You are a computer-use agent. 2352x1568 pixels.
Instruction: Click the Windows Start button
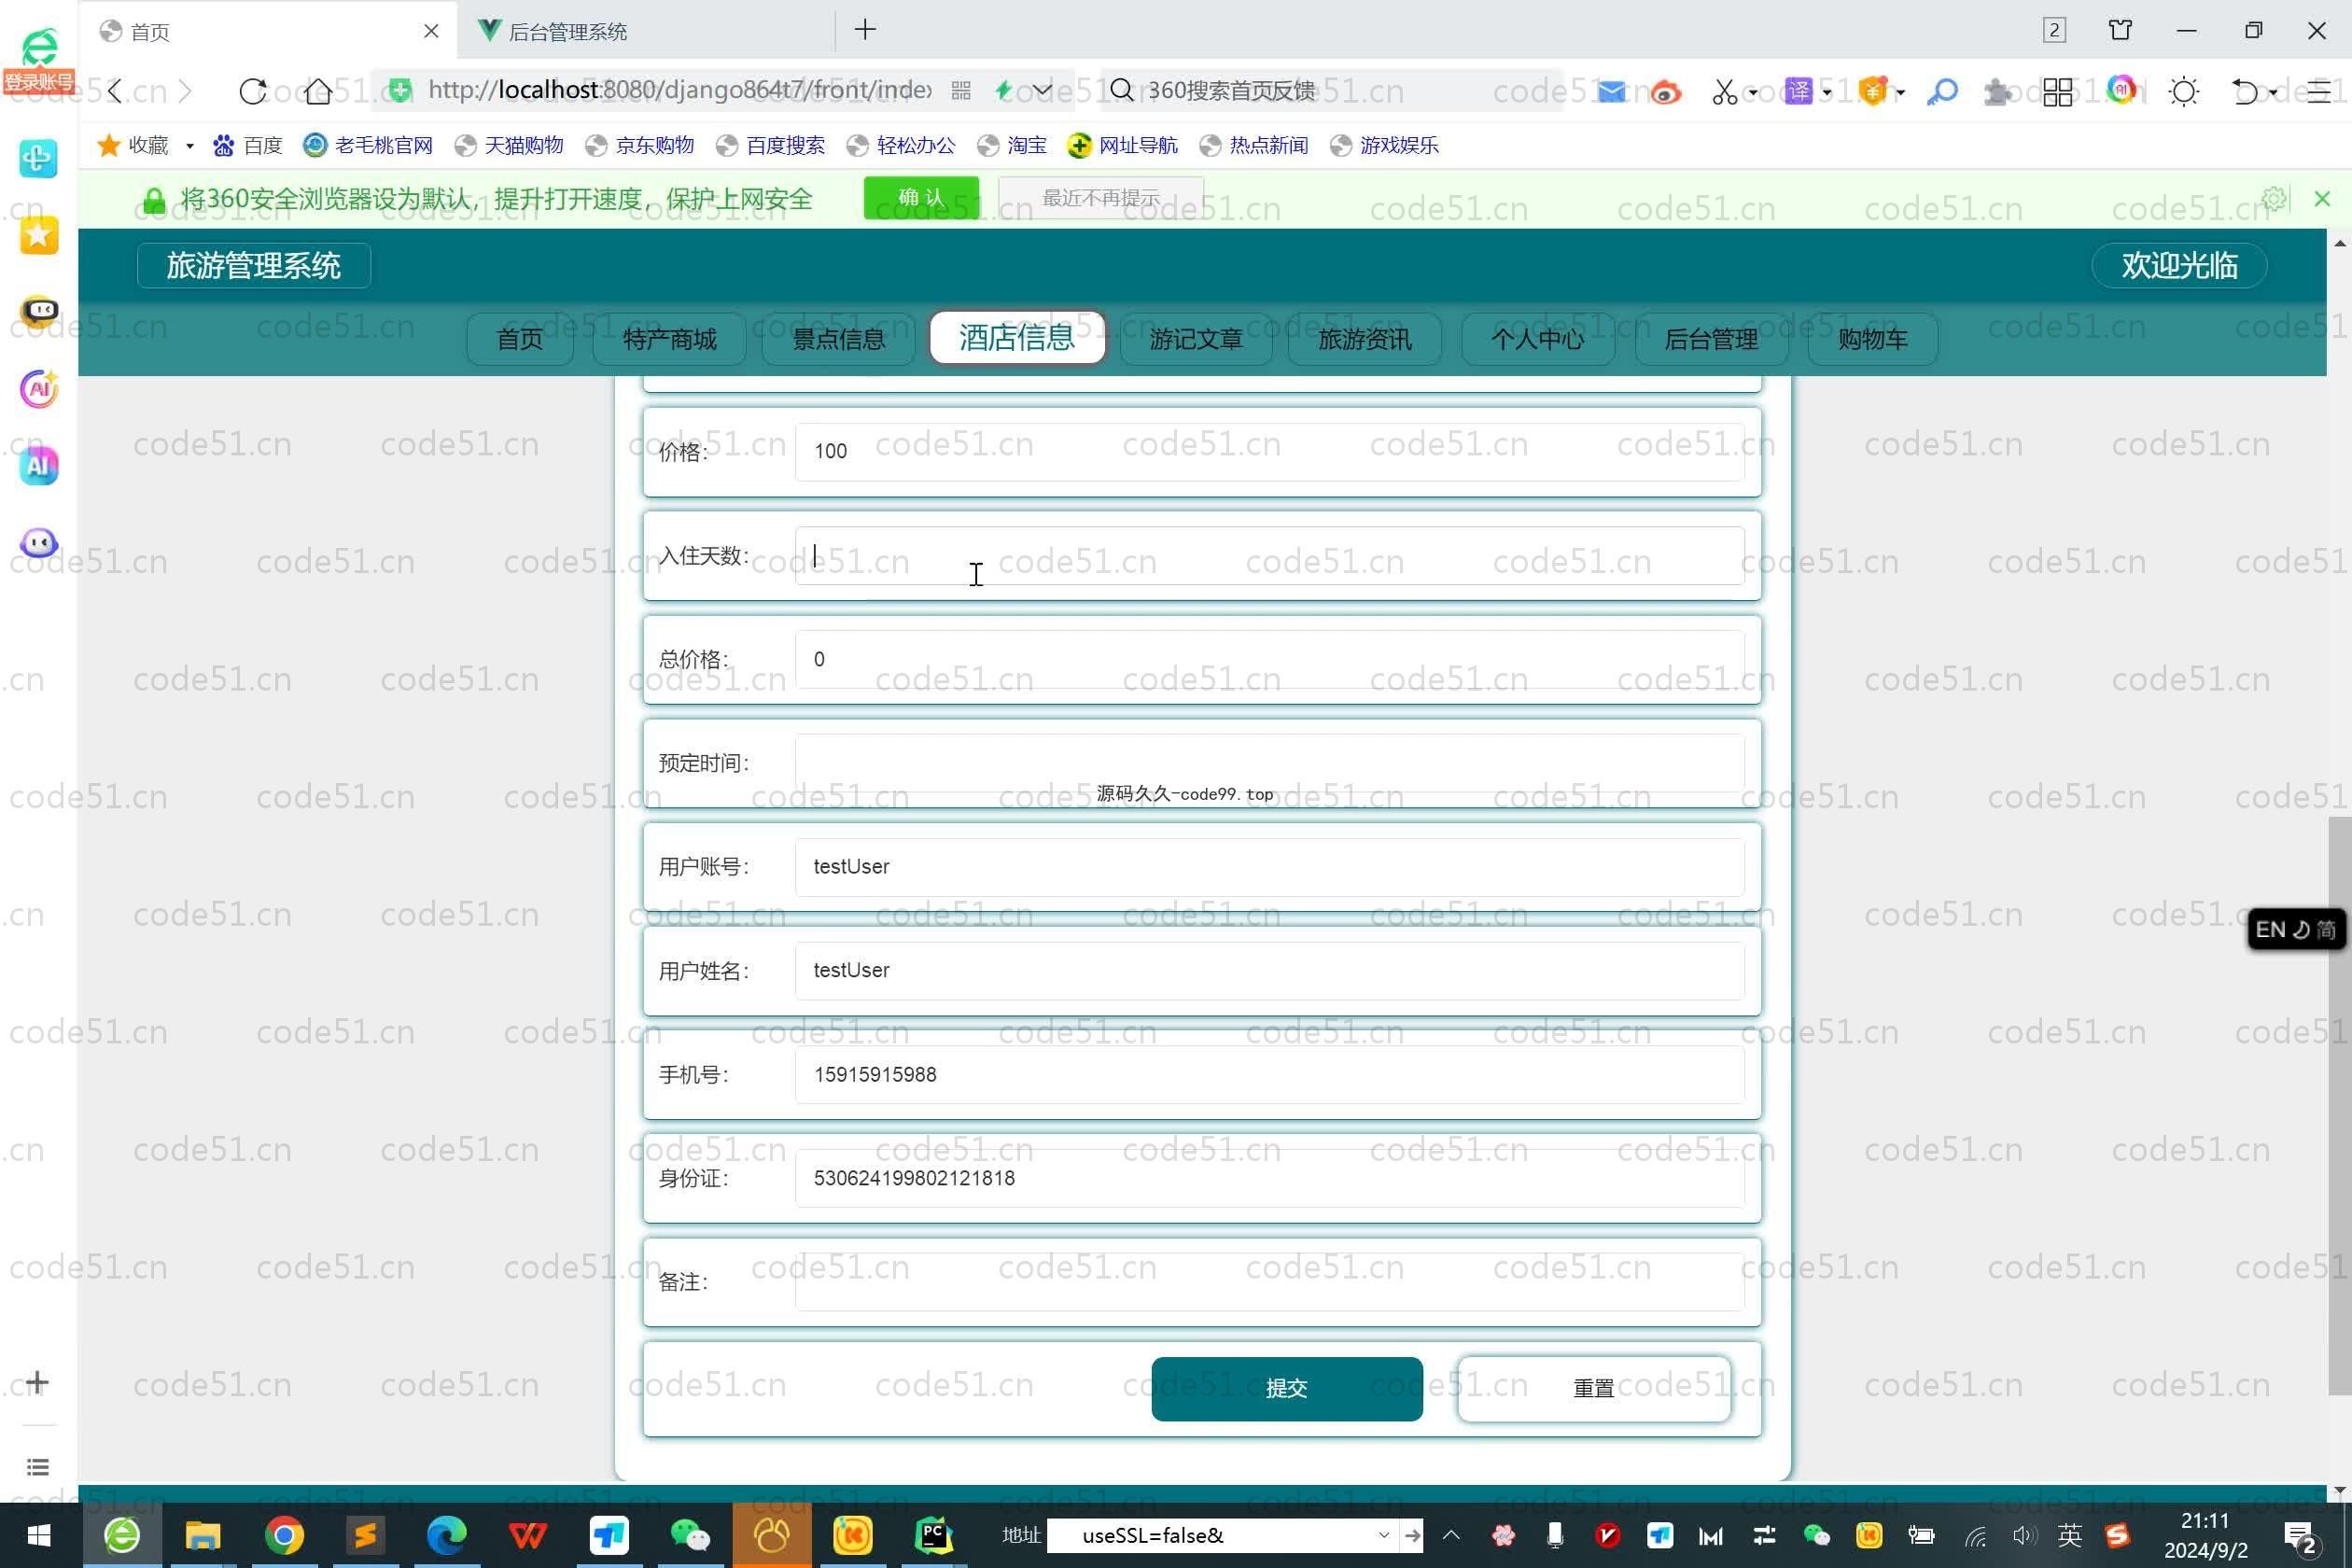pyautogui.click(x=39, y=1535)
